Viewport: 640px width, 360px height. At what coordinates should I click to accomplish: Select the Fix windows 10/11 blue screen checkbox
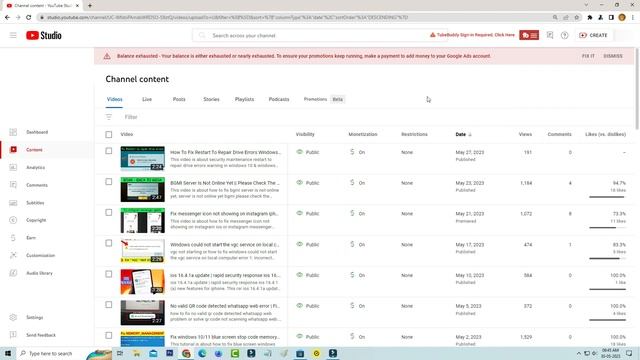pyautogui.click(x=109, y=336)
